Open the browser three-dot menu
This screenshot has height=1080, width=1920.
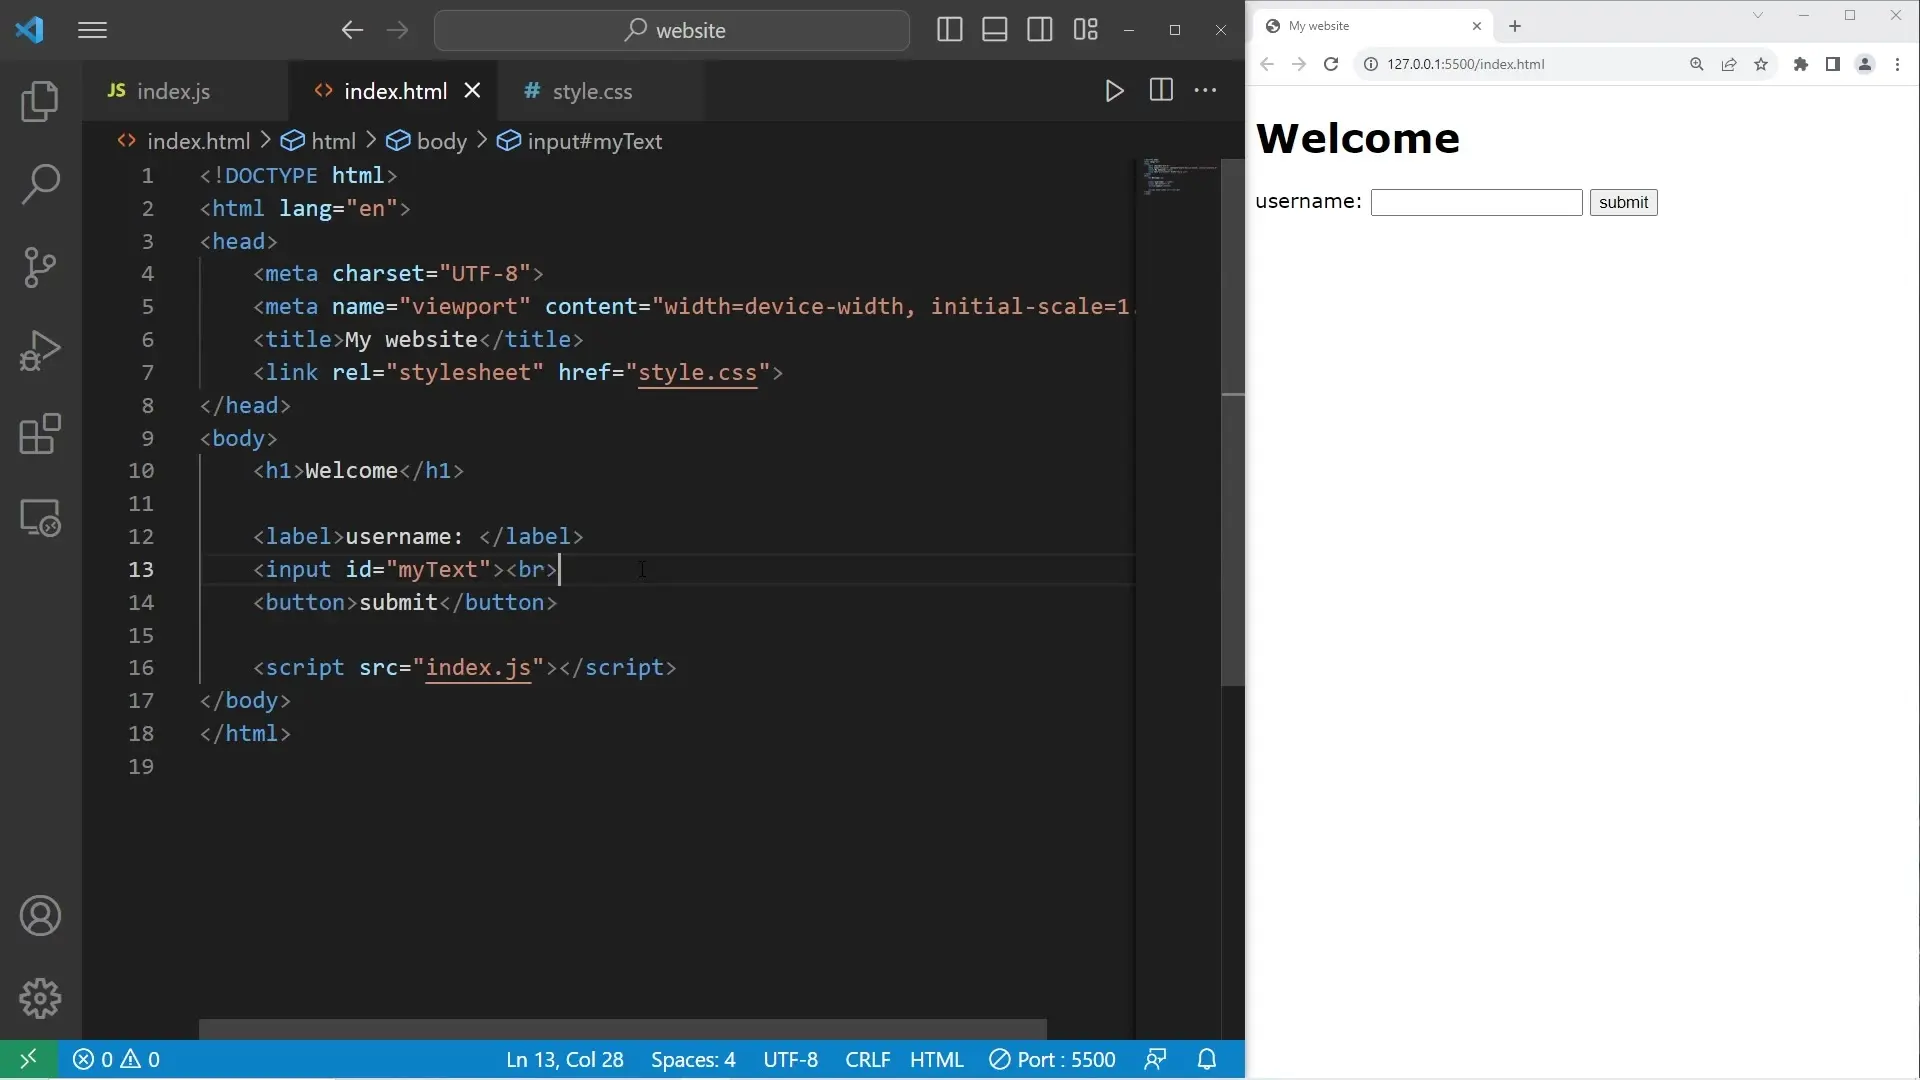1897,64
